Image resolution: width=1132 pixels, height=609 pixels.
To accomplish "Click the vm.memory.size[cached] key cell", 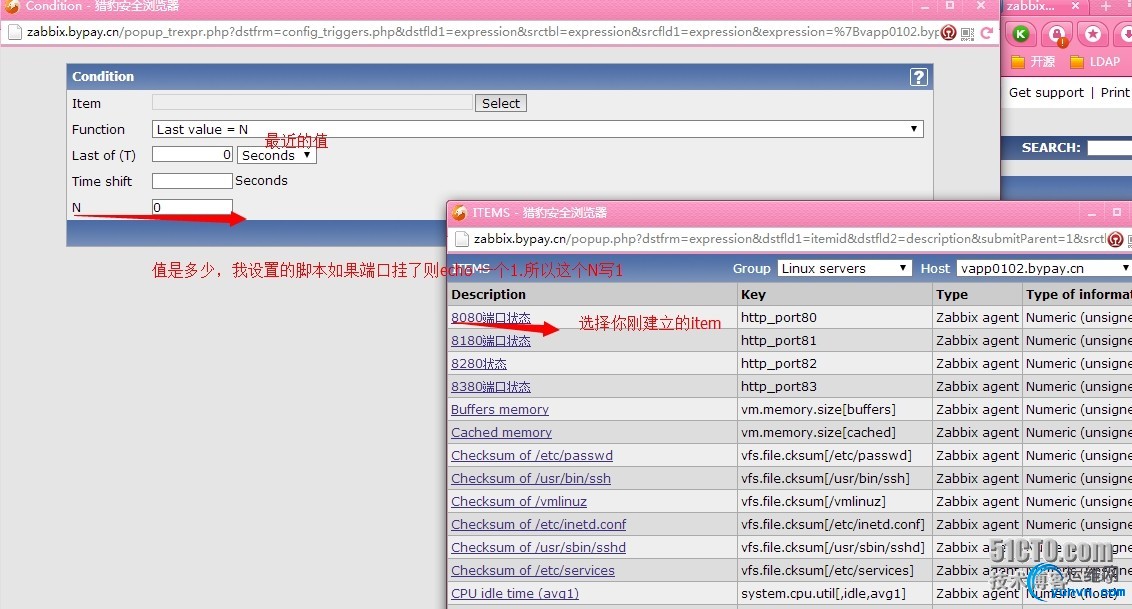I will tap(835, 432).
